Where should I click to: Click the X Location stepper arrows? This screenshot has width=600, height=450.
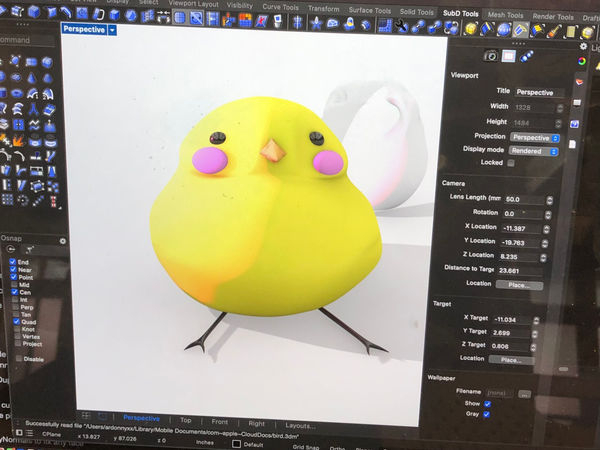(x=546, y=229)
